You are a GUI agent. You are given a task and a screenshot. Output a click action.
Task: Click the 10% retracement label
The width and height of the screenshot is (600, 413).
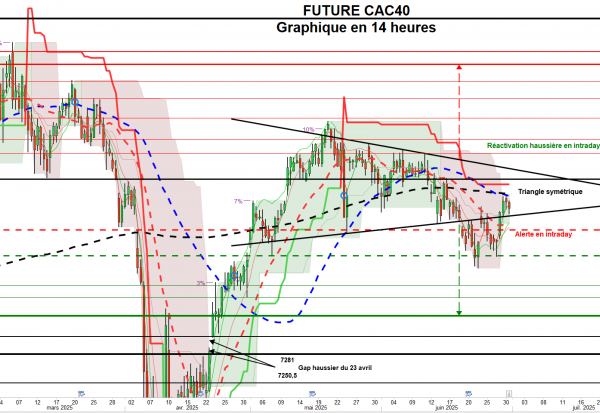(x=308, y=129)
